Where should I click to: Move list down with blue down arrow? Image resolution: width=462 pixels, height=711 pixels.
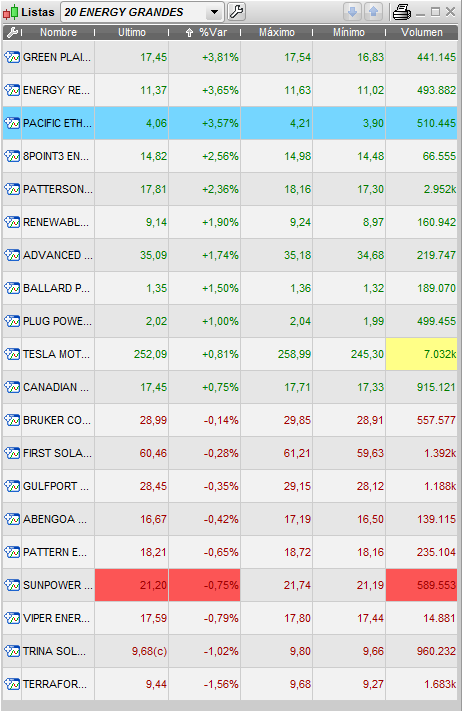(x=352, y=12)
